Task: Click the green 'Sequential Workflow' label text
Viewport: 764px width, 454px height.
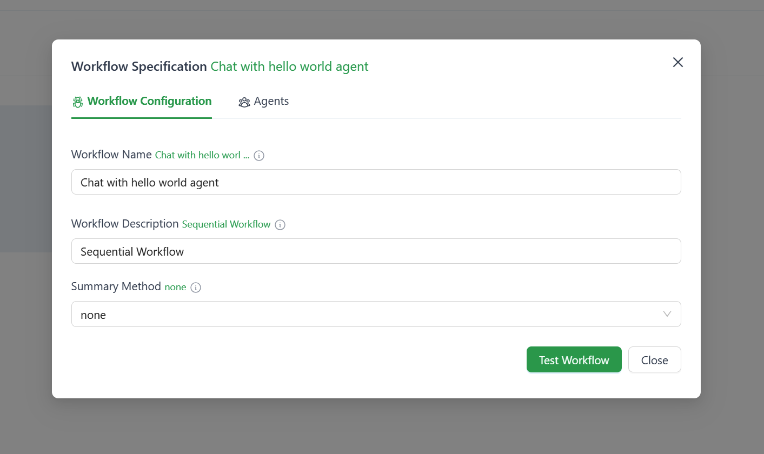Action: (226, 225)
